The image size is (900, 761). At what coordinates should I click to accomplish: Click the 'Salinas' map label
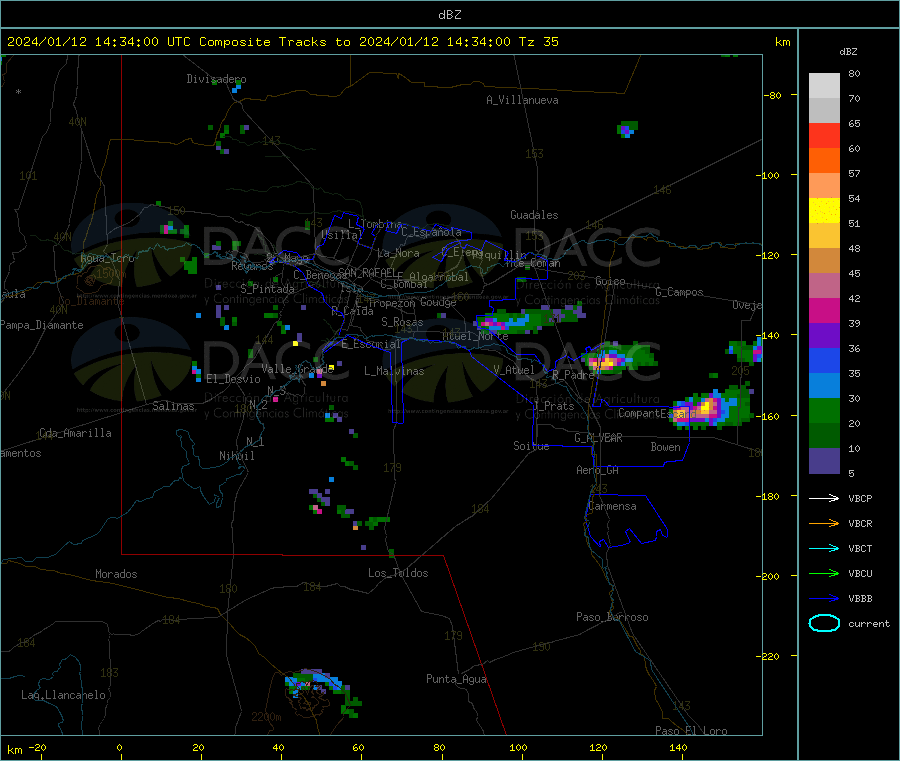173,406
